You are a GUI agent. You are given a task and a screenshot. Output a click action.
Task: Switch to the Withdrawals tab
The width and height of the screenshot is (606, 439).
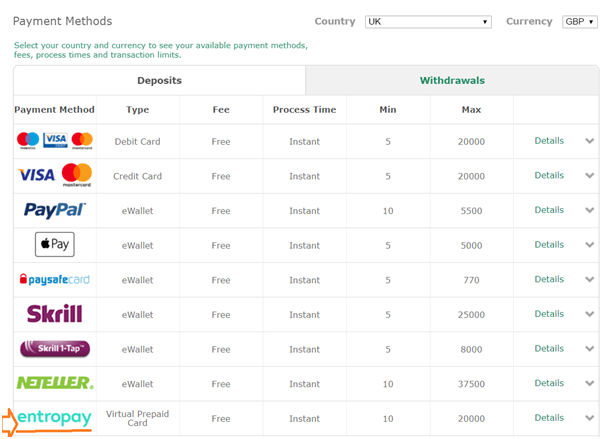pyautogui.click(x=452, y=80)
